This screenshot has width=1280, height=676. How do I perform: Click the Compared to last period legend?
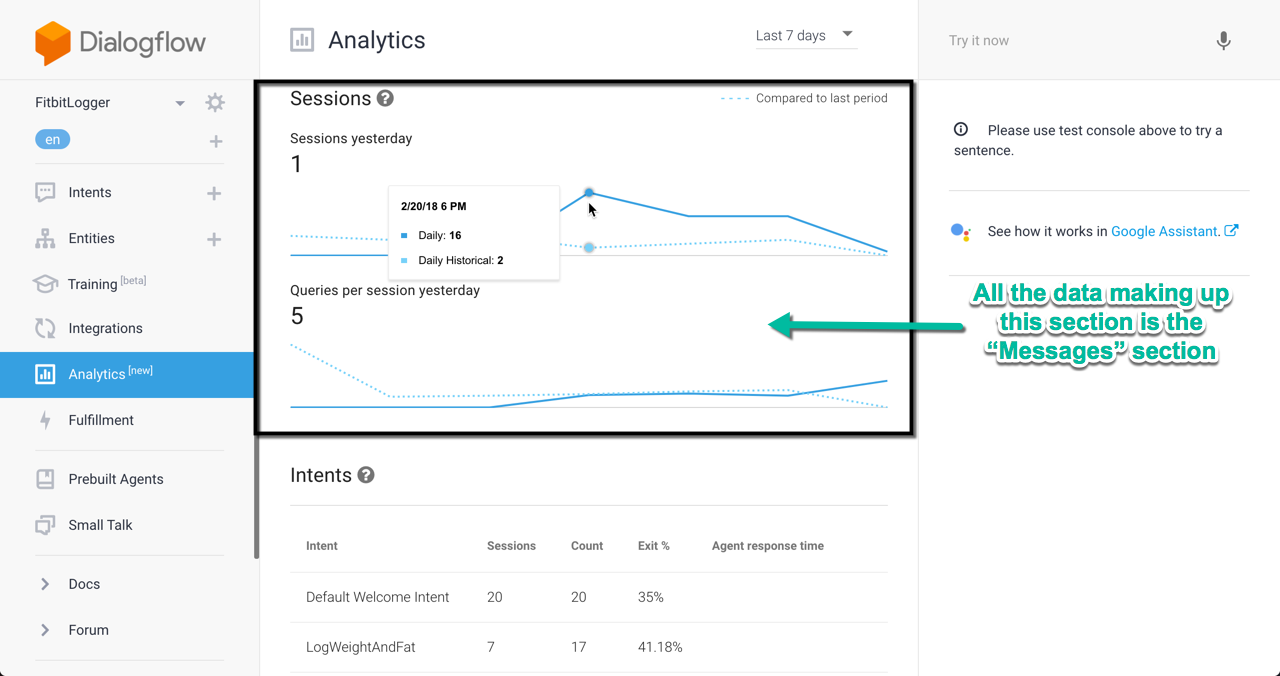804,98
